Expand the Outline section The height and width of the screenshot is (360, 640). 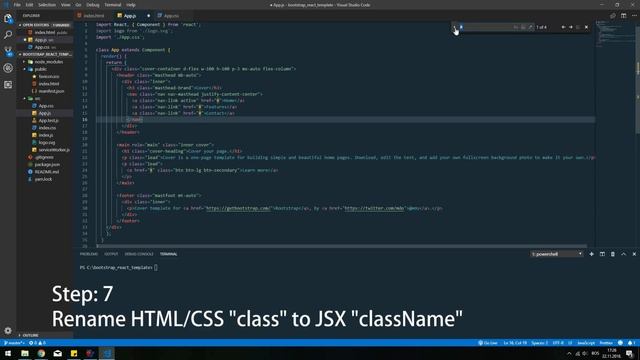tap(45, 335)
